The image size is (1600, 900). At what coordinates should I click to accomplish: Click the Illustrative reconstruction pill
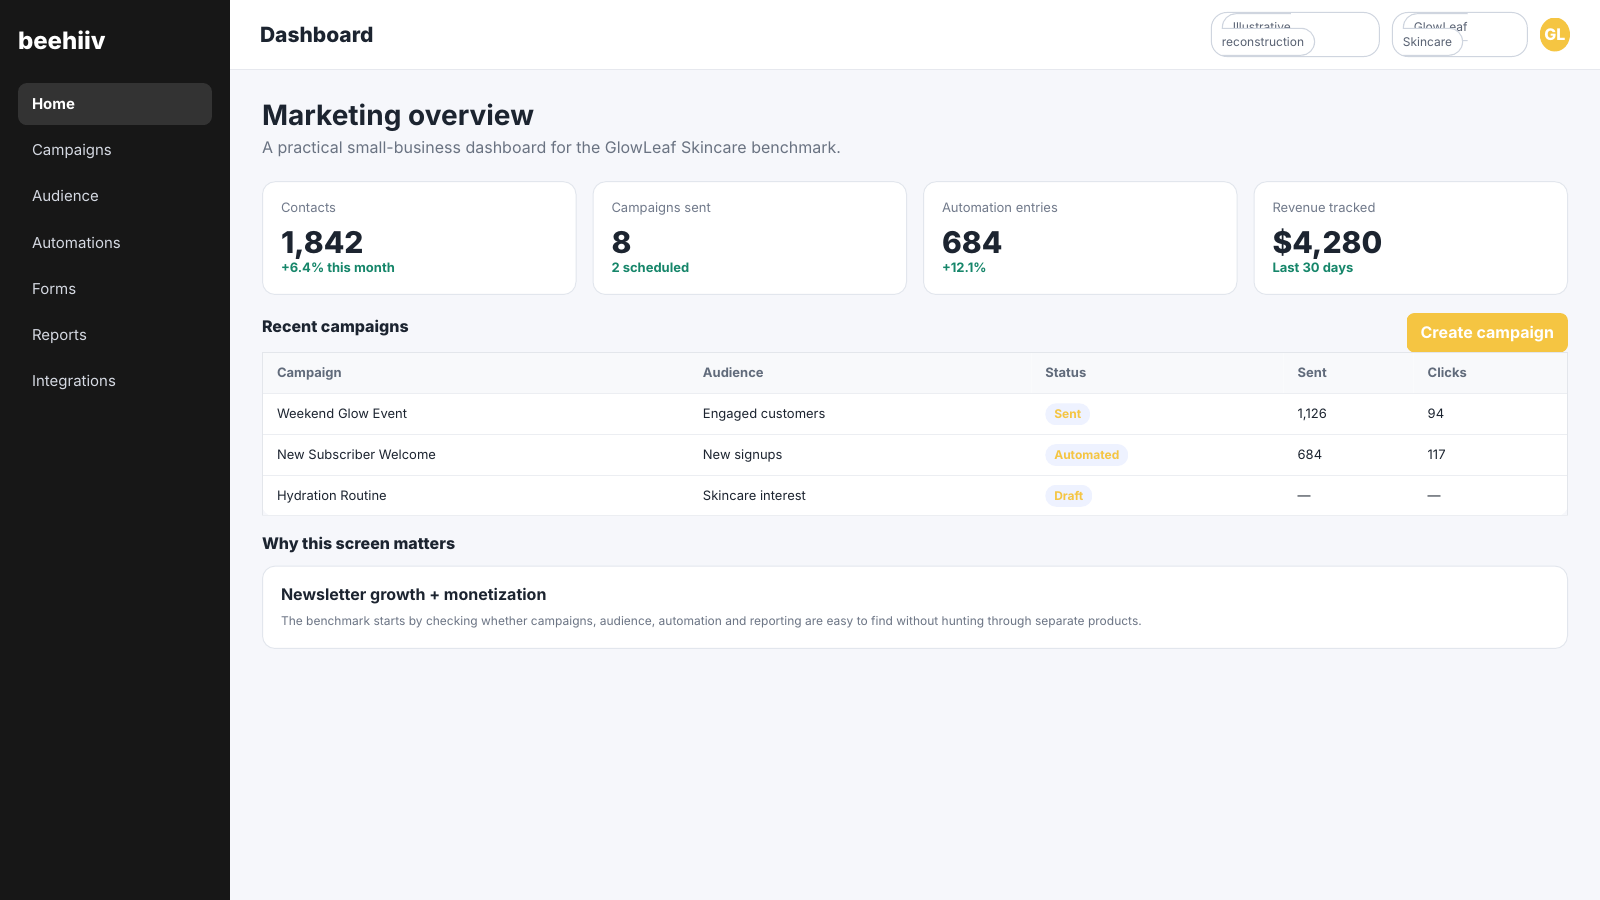pos(1295,34)
